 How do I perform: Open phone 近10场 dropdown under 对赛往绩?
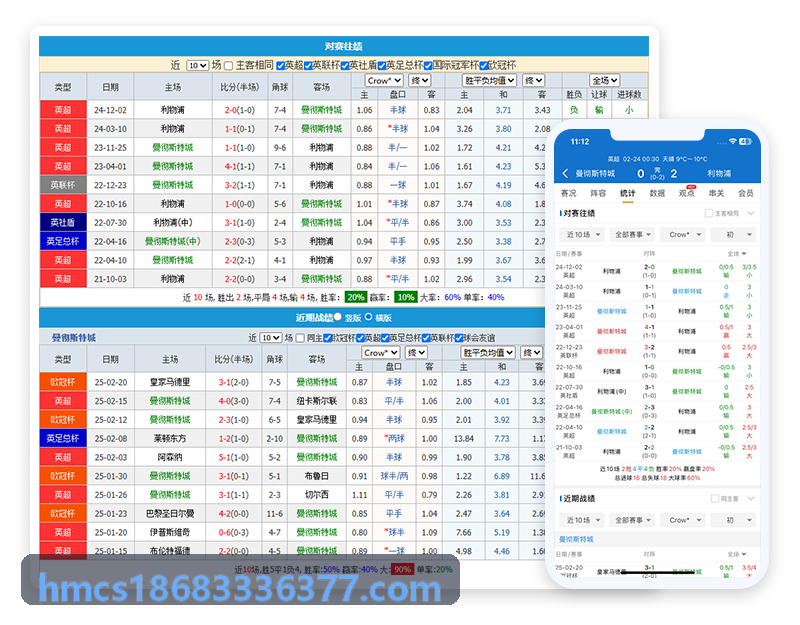coord(583,235)
